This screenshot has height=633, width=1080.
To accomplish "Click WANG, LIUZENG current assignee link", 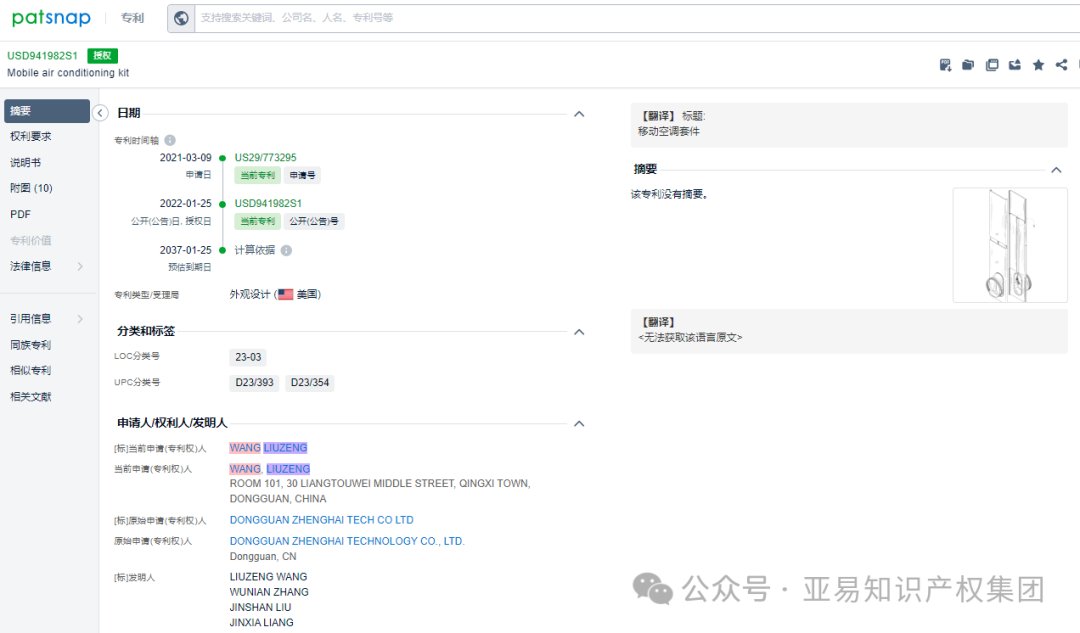I will pyautogui.click(x=270, y=469).
